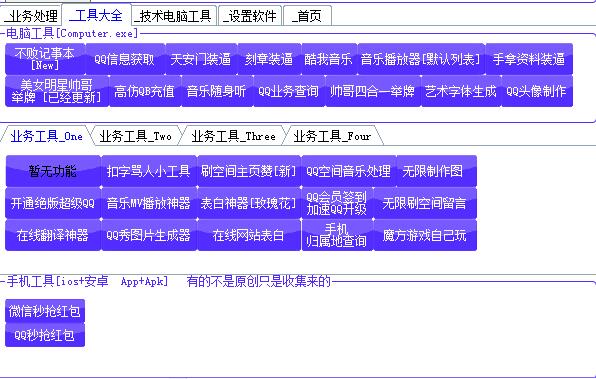Open 艺术字体生成 tool

click(x=461, y=91)
